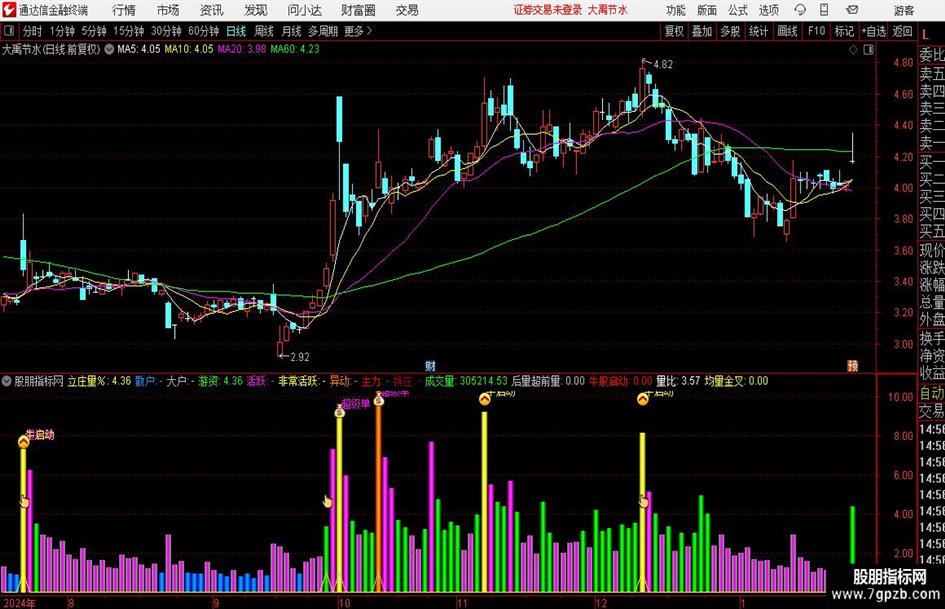Click the 多股 button
The height and width of the screenshot is (609, 945).
730,31
